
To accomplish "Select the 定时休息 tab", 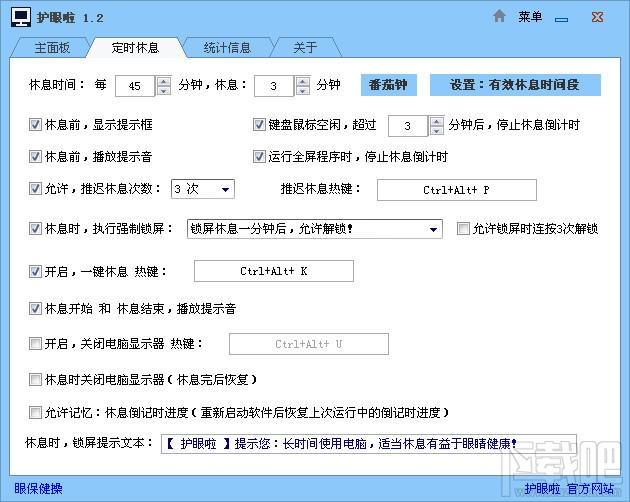I will point(135,47).
